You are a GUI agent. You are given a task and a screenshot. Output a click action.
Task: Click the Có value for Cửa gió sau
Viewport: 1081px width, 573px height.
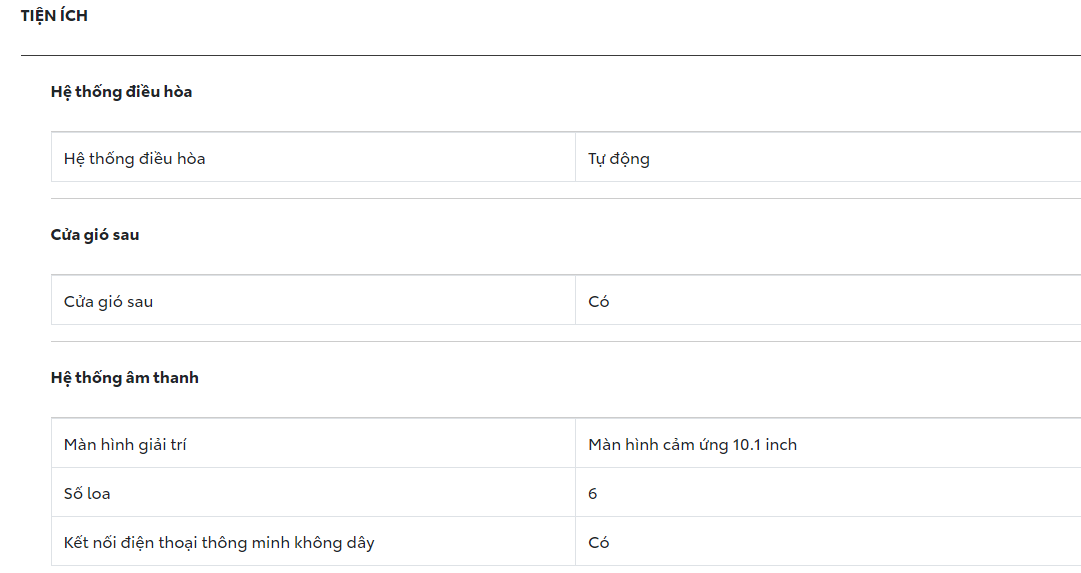(x=599, y=302)
